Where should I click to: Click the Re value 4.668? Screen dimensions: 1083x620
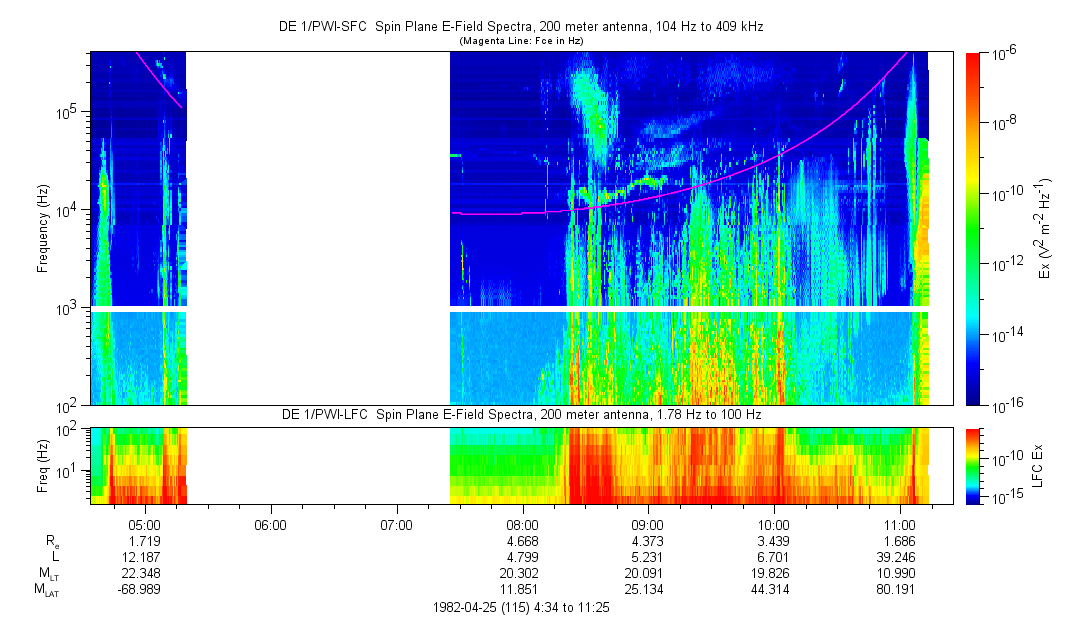point(523,539)
